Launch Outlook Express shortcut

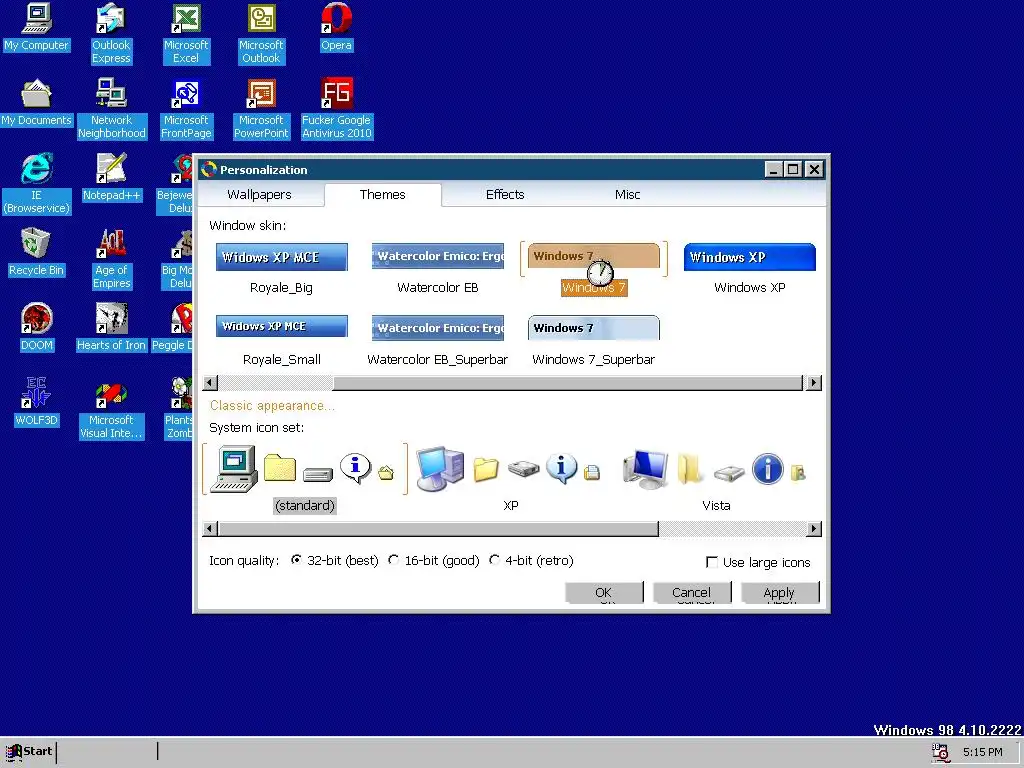coord(111,34)
